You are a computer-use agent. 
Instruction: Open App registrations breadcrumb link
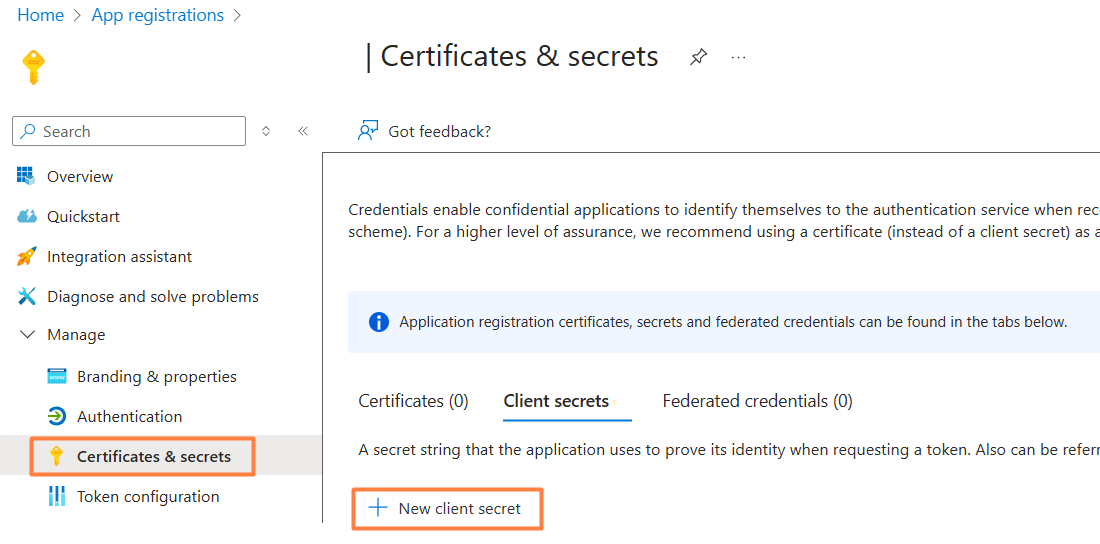pyautogui.click(x=157, y=15)
